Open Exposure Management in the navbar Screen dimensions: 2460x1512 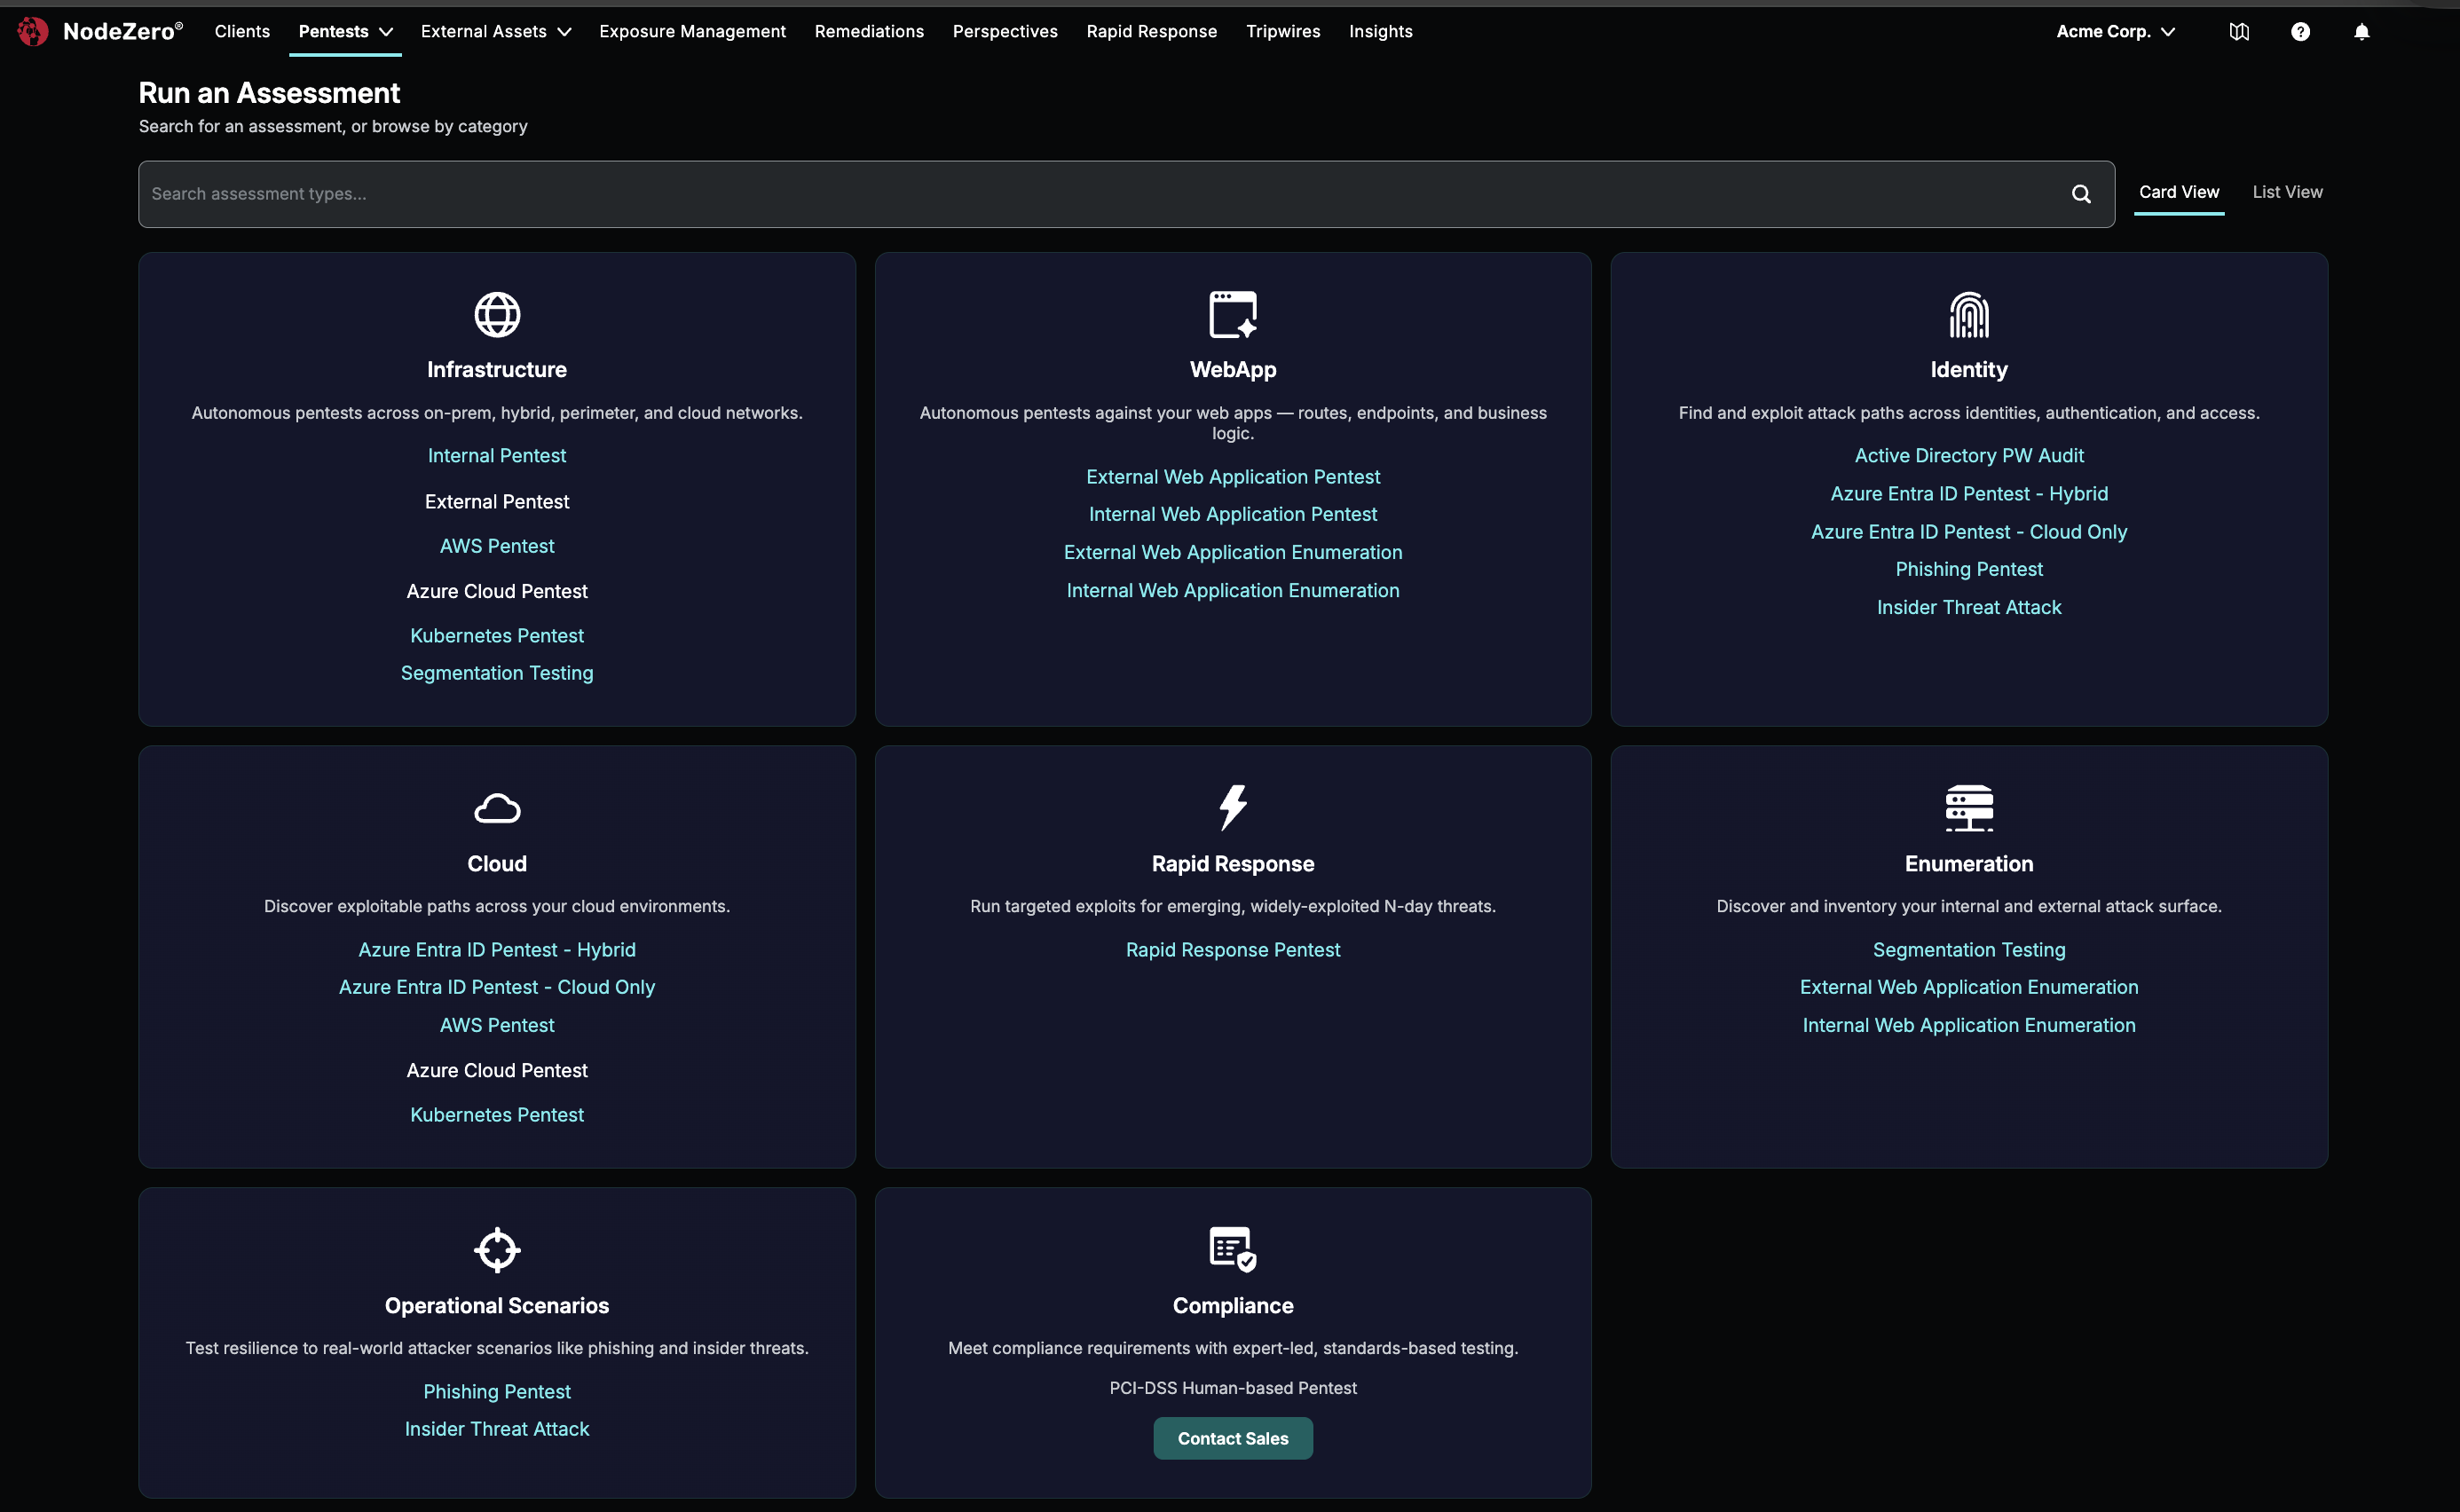pyautogui.click(x=692, y=31)
